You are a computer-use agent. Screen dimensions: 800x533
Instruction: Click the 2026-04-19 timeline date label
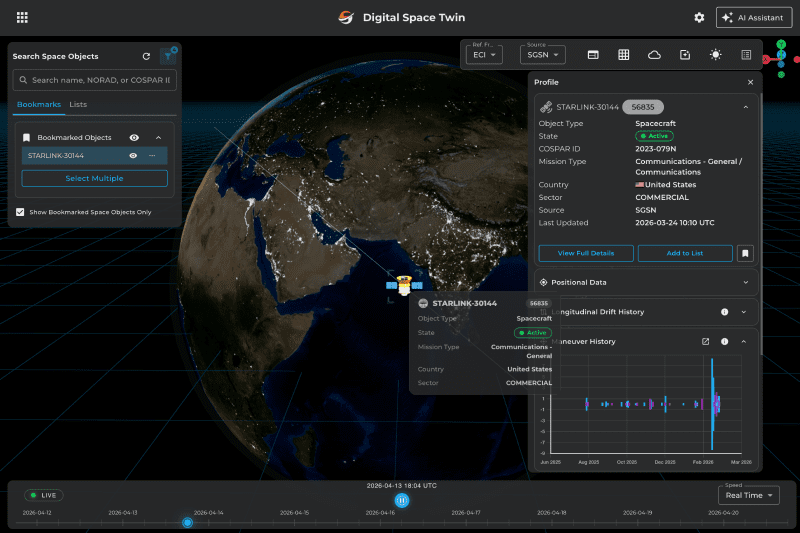coord(637,513)
